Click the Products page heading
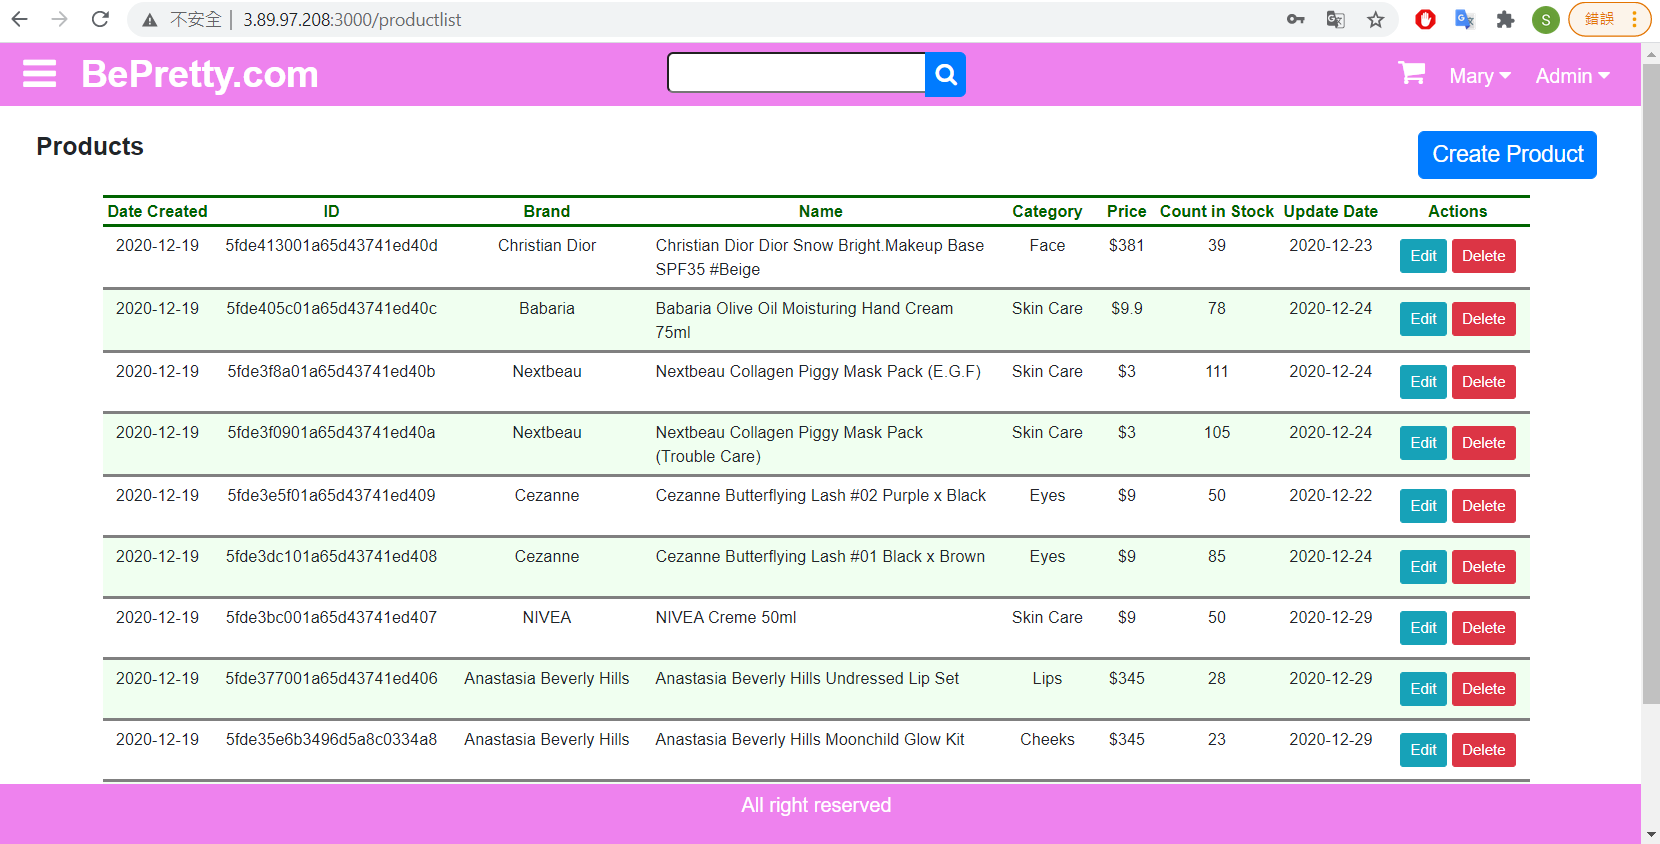The height and width of the screenshot is (844, 1660). tap(90, 146)
